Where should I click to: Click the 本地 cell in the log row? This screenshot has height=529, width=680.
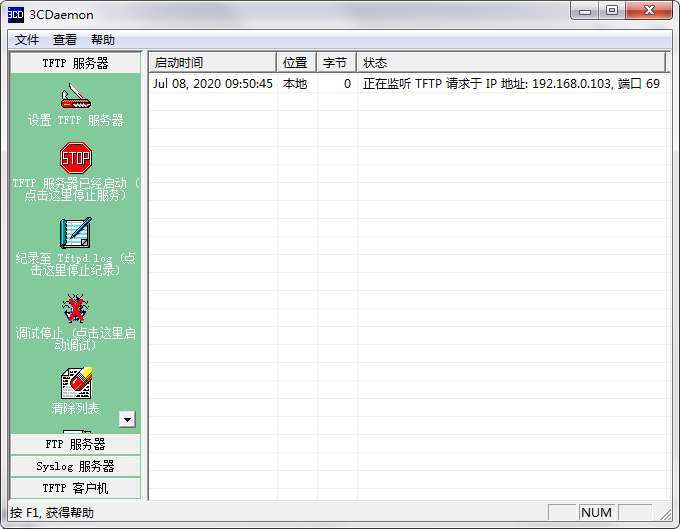point(295,84)
